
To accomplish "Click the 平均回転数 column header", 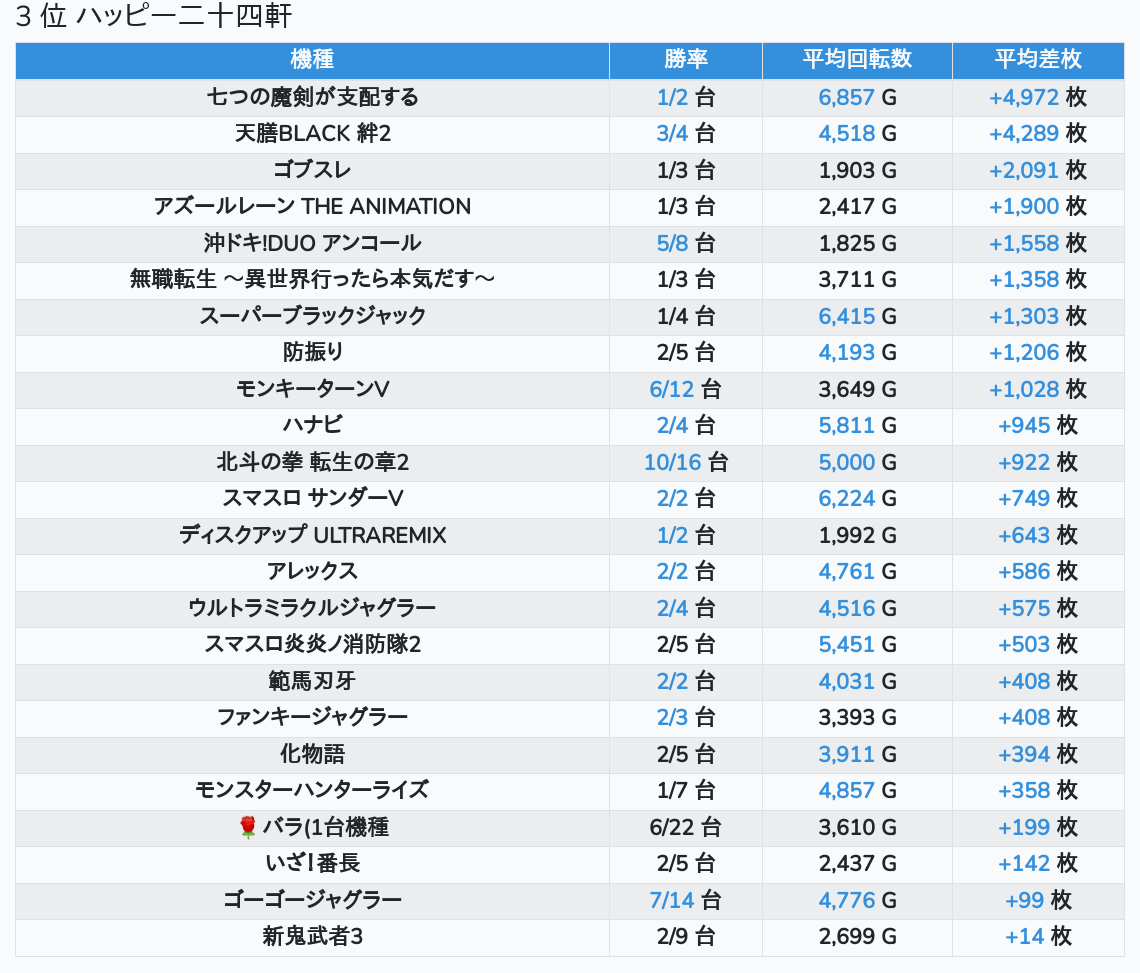I will (x=857, y=60).
